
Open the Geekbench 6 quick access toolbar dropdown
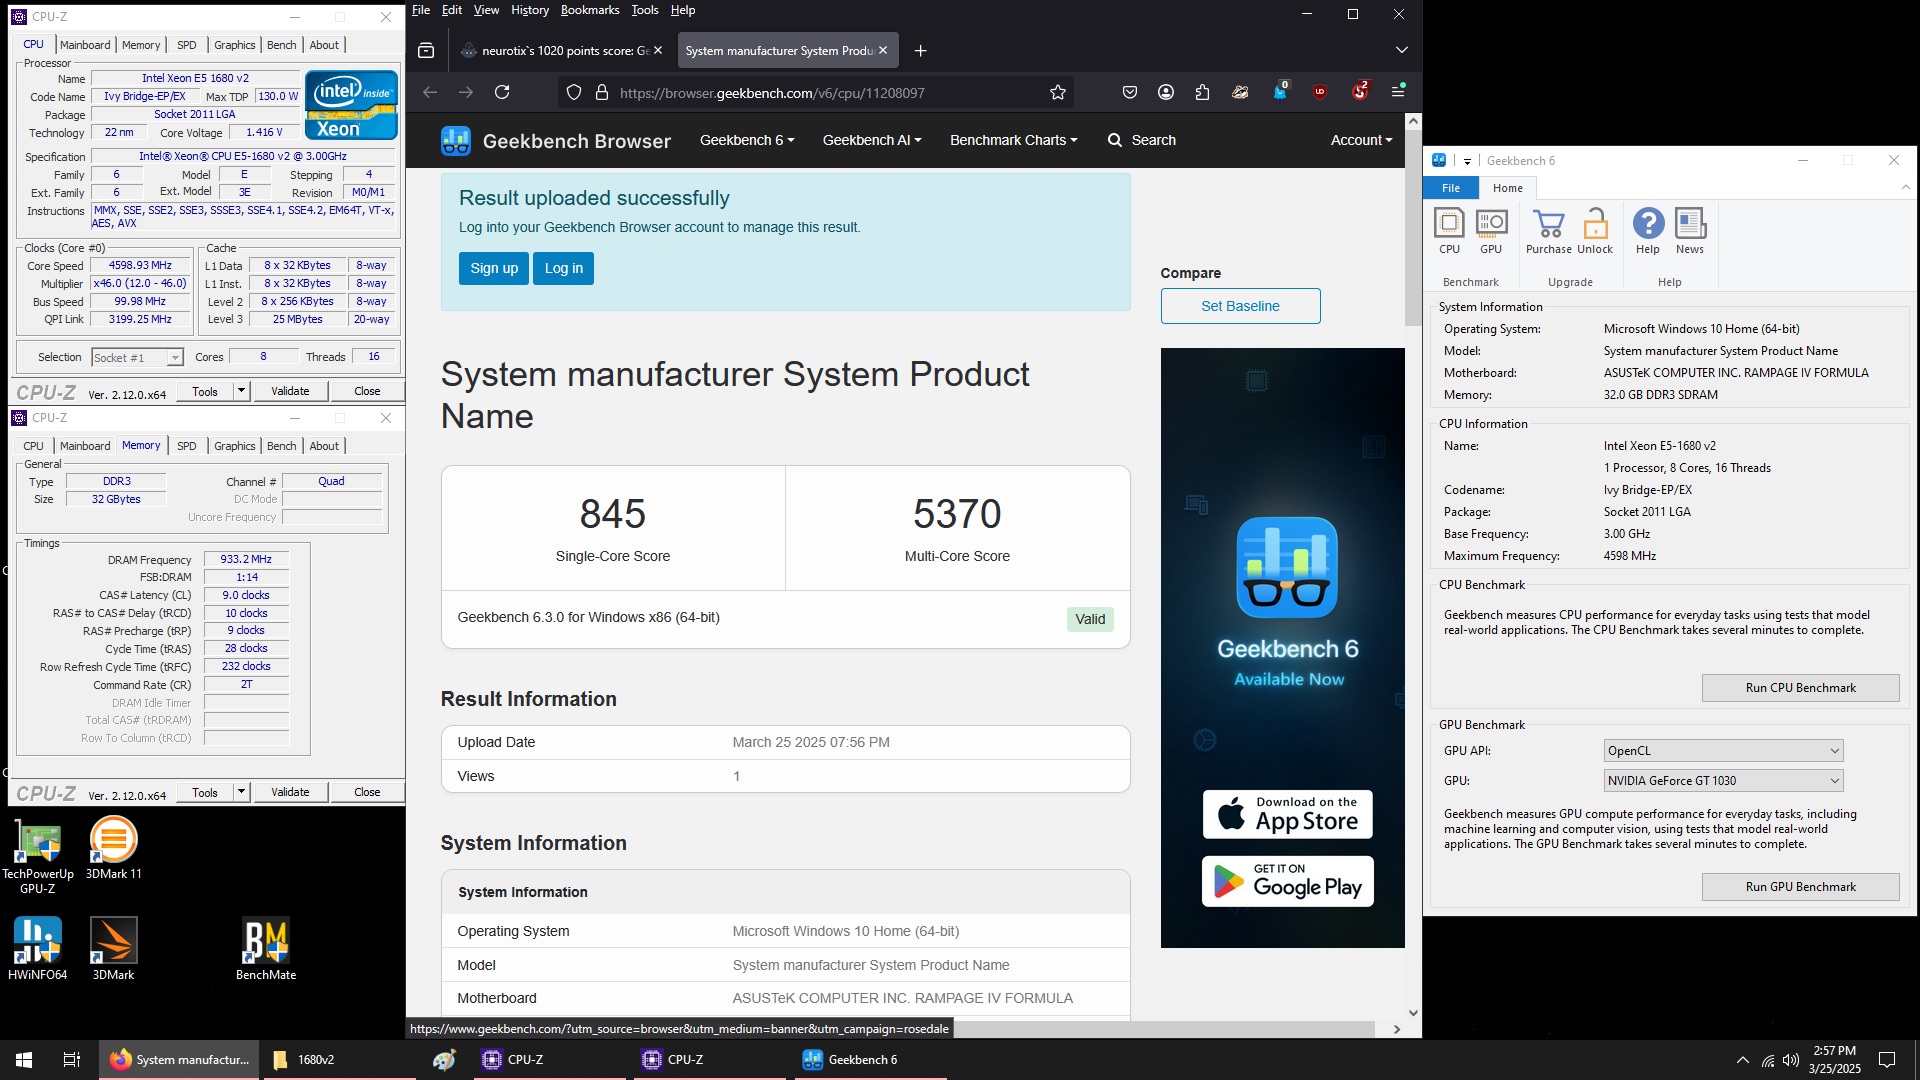point(1467,161)
